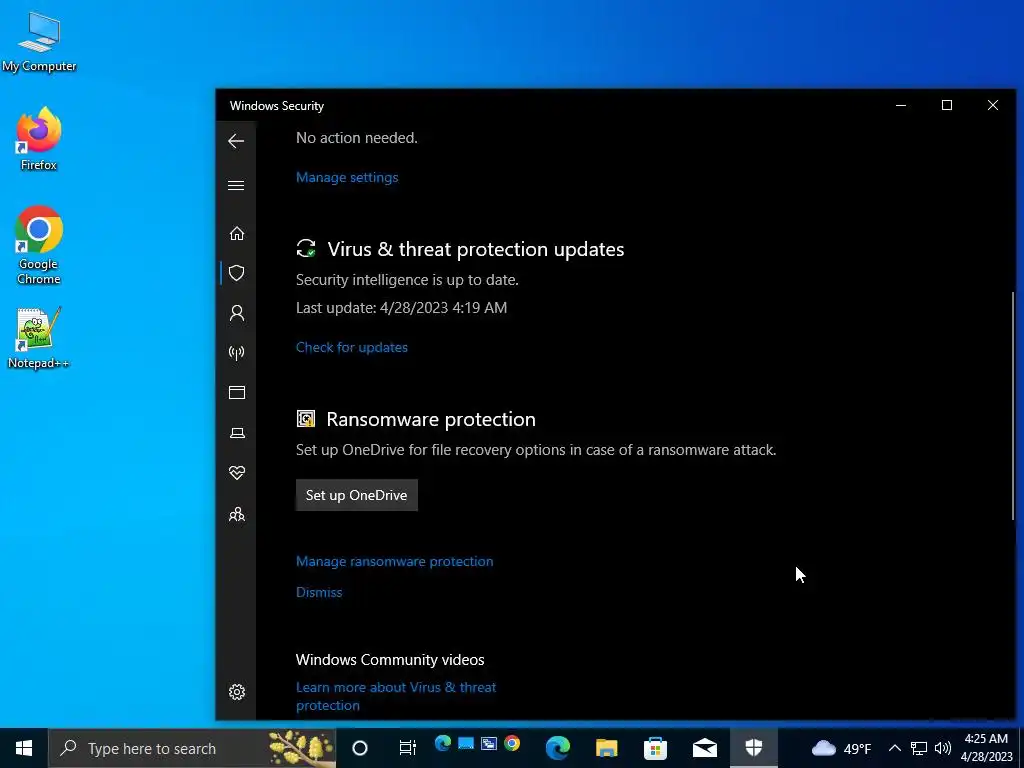Click the My Computer desktop icon

(39, 42)
